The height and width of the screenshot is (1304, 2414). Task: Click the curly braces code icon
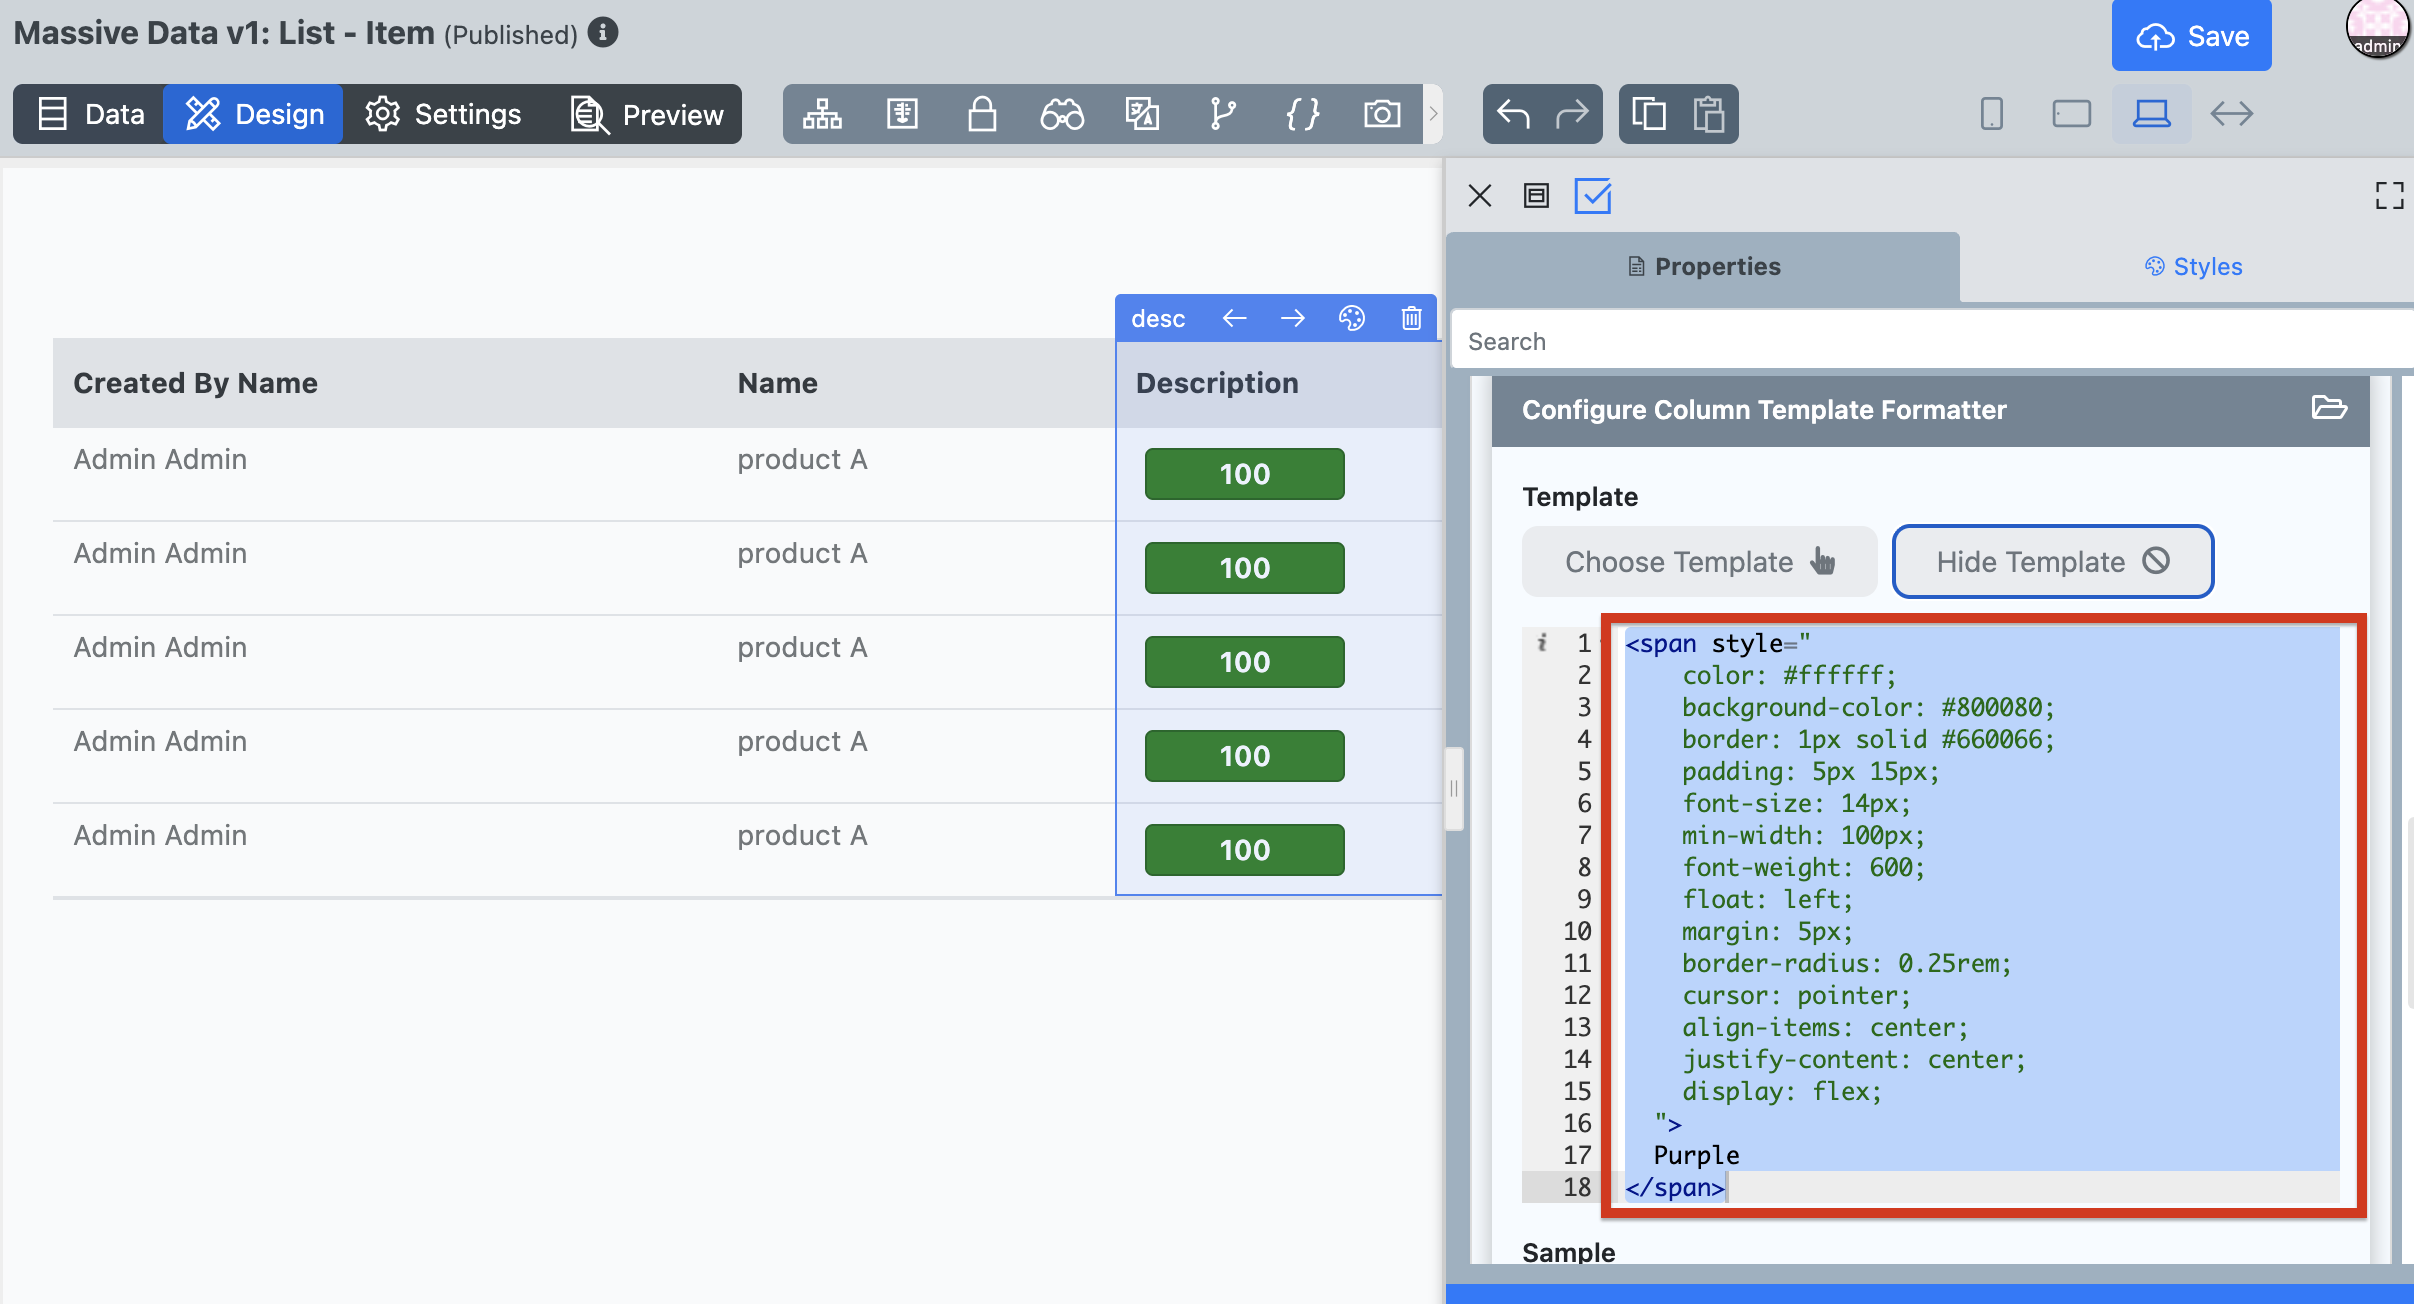click(1302, 114)
